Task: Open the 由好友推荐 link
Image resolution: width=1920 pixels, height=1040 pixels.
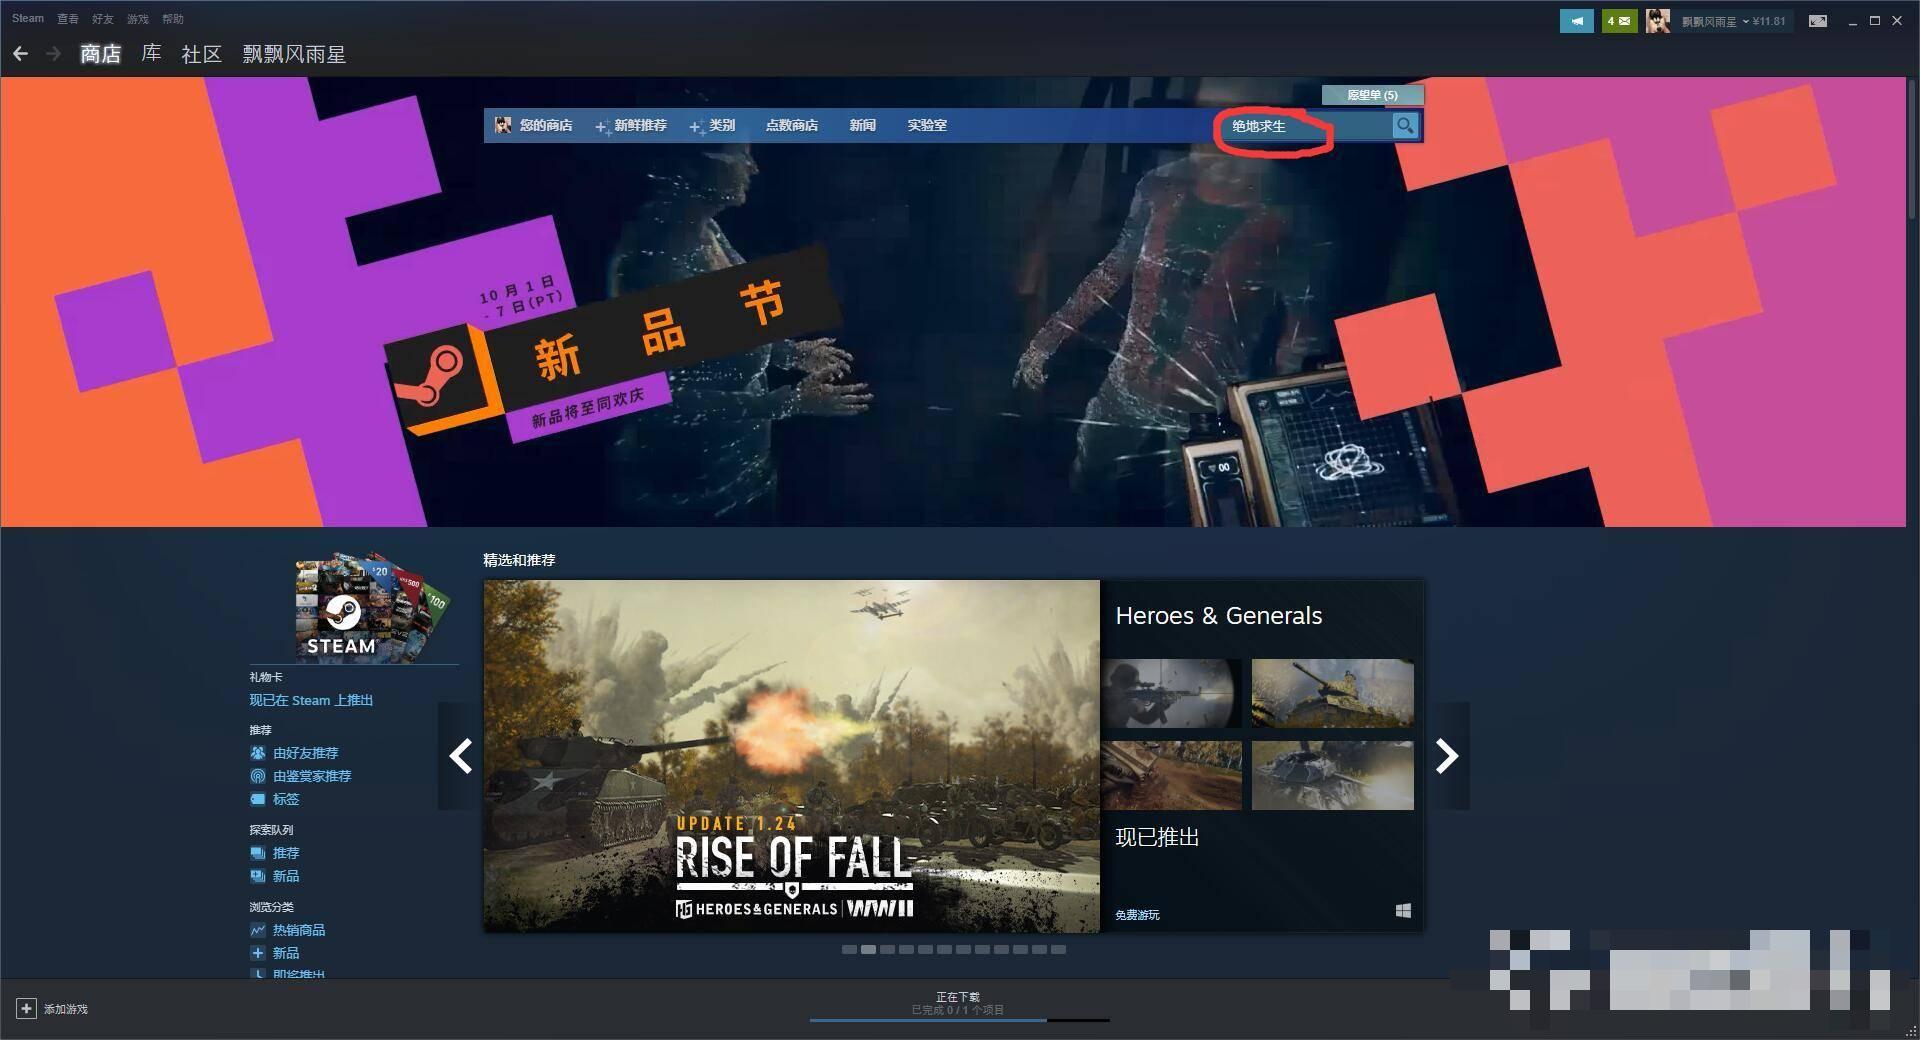Action: point(306,753)
